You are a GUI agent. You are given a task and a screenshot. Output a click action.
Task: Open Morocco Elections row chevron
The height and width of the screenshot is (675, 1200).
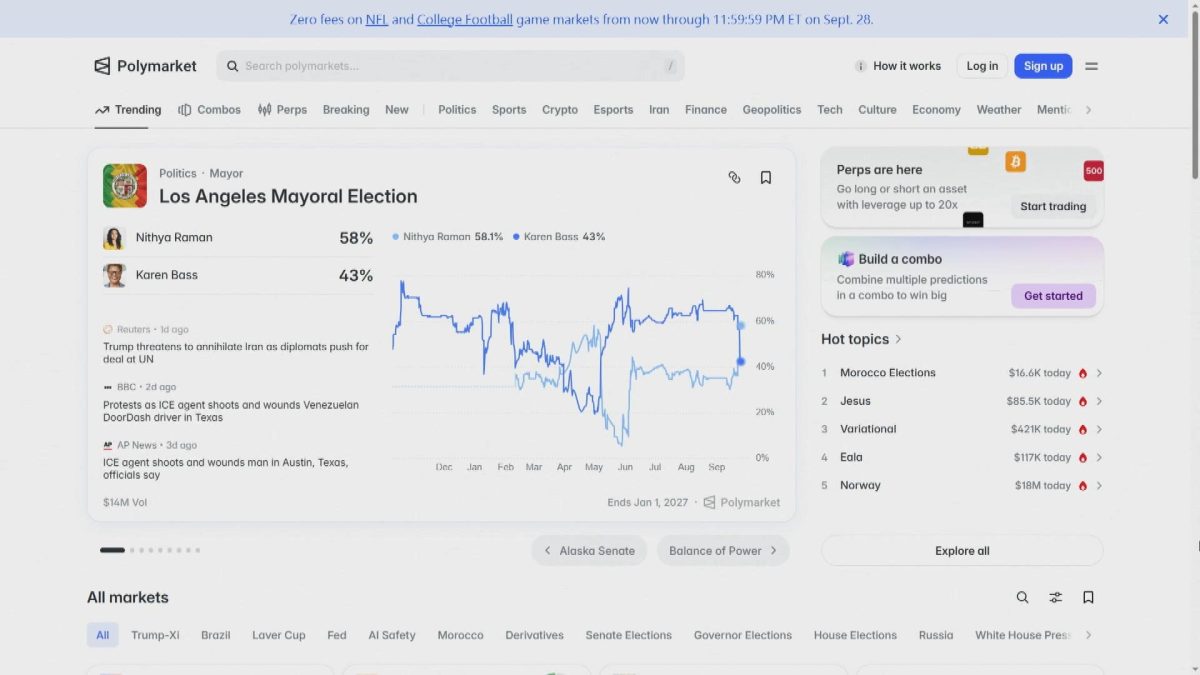(1099, 373)
